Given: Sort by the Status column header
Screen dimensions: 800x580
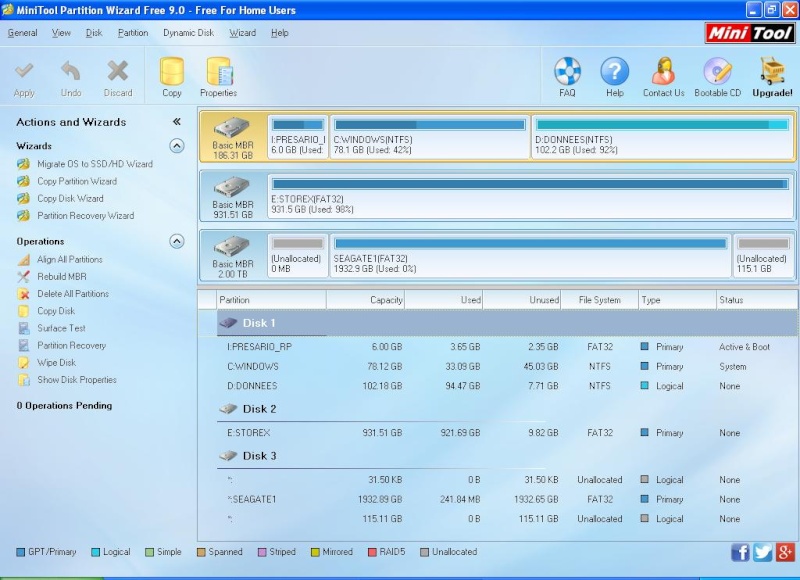Looking at the screenshot, I should (757, 300).
